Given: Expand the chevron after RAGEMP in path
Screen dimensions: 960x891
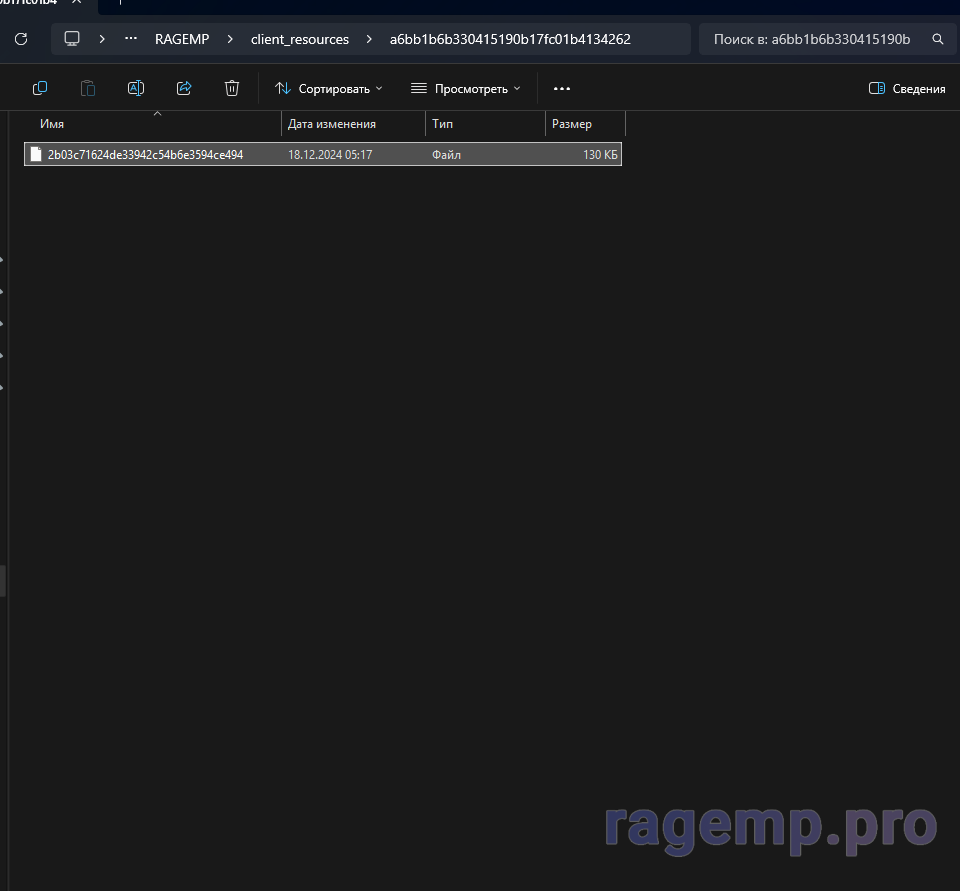Looking at the screenshot, I should (x=229, y=39).
